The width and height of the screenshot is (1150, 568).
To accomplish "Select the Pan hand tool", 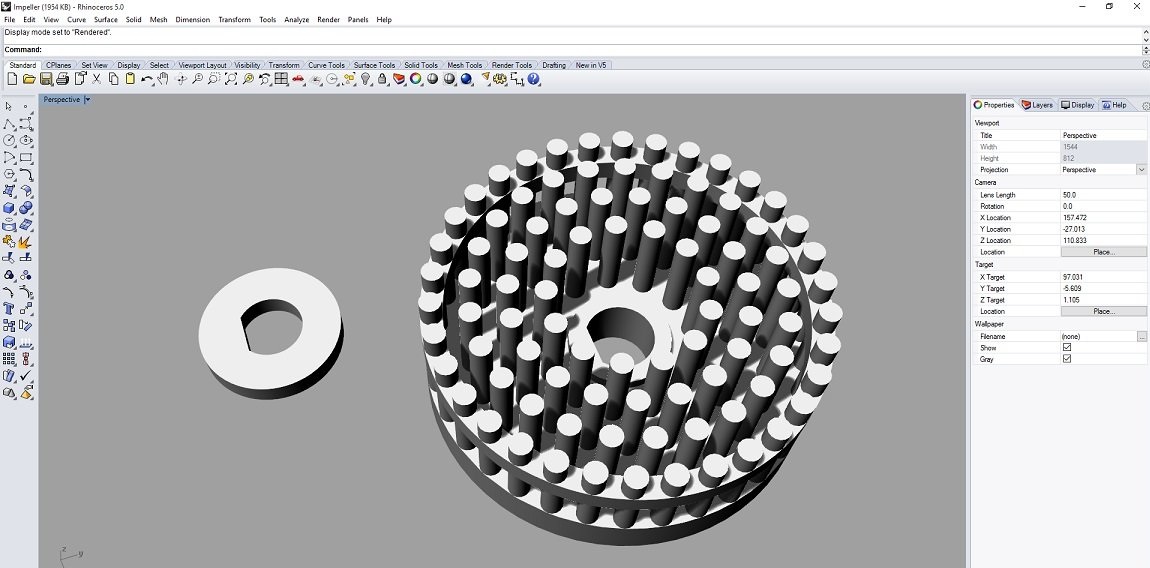I will pyautogui.click(x=163, y=79).
